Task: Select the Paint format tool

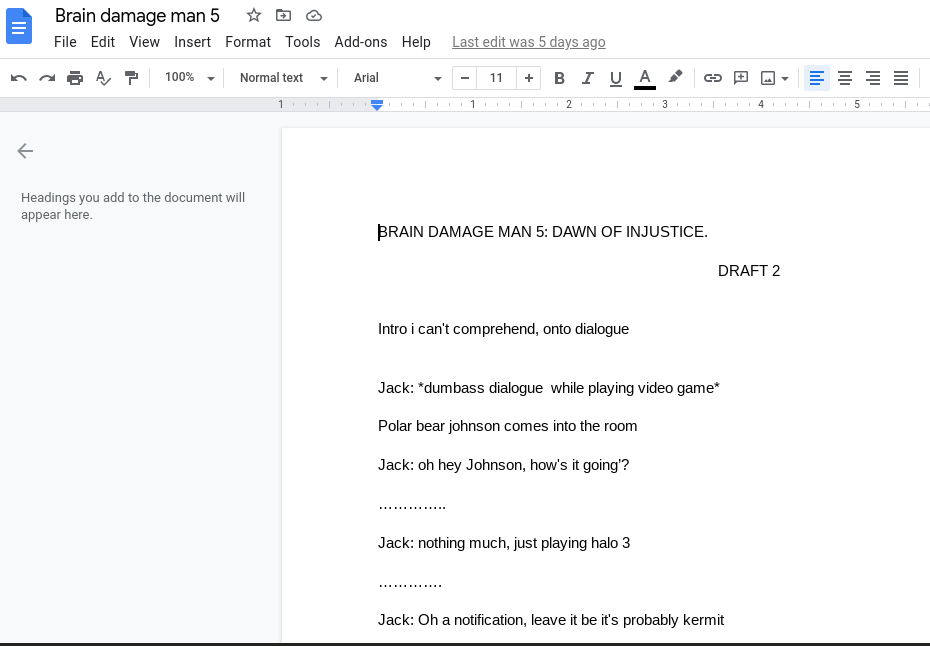Action: click(x=131, y=78)
